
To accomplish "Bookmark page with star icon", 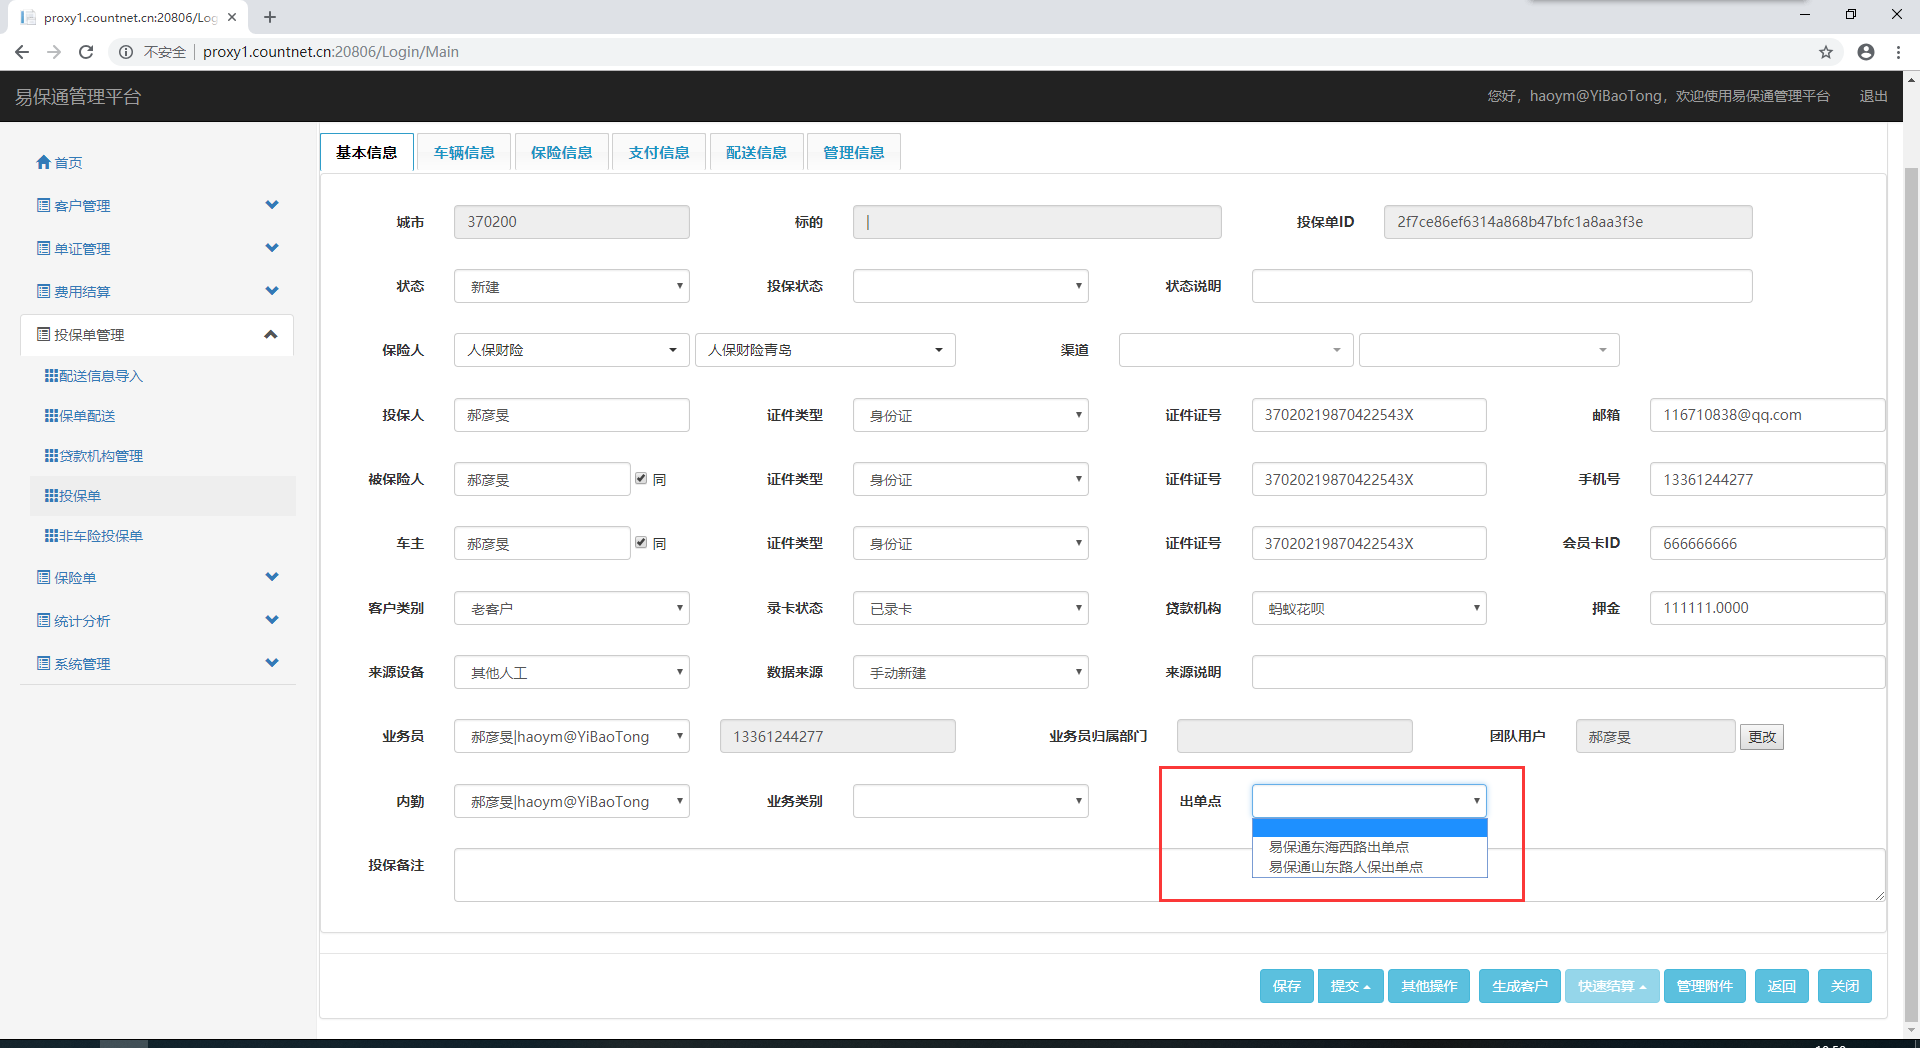I will [x=1826, y=52].
